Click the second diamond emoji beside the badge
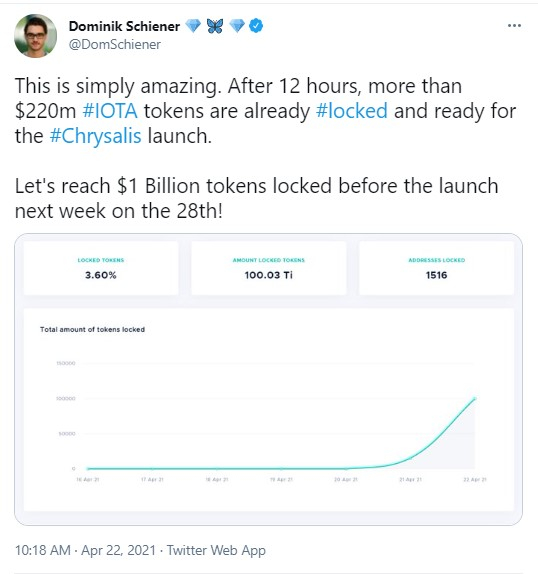Screen dimensions: 538x574 point(237,26)
